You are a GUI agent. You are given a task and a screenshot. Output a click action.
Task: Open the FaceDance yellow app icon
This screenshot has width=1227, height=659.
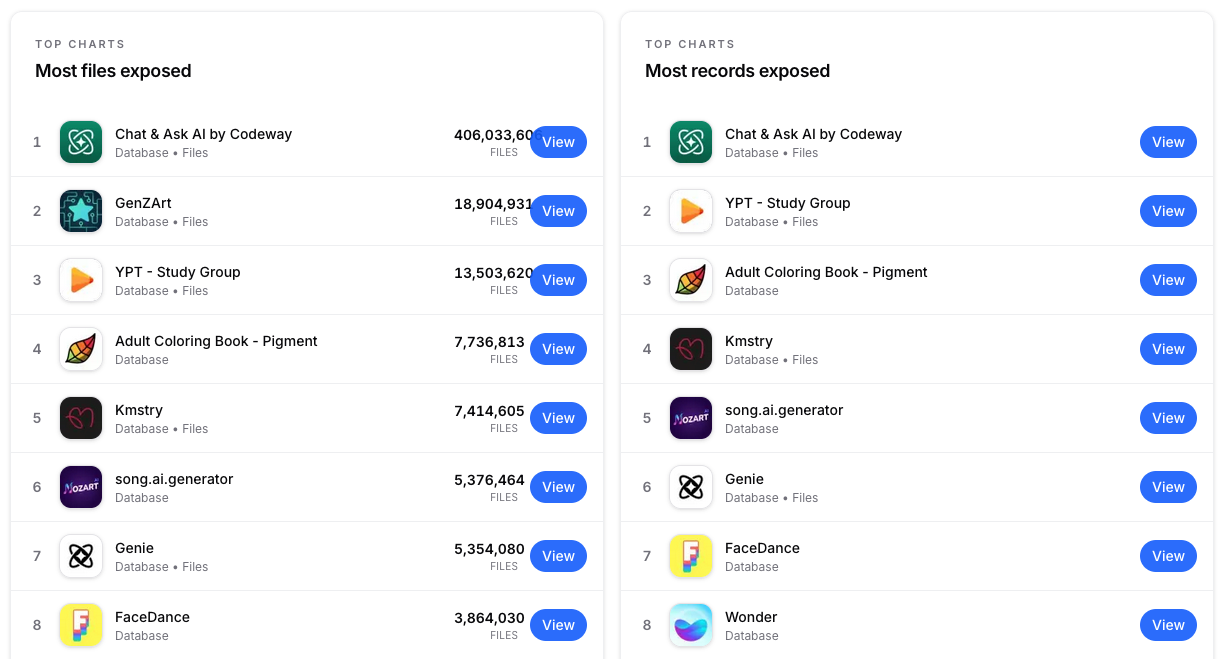tap(81, 625)
